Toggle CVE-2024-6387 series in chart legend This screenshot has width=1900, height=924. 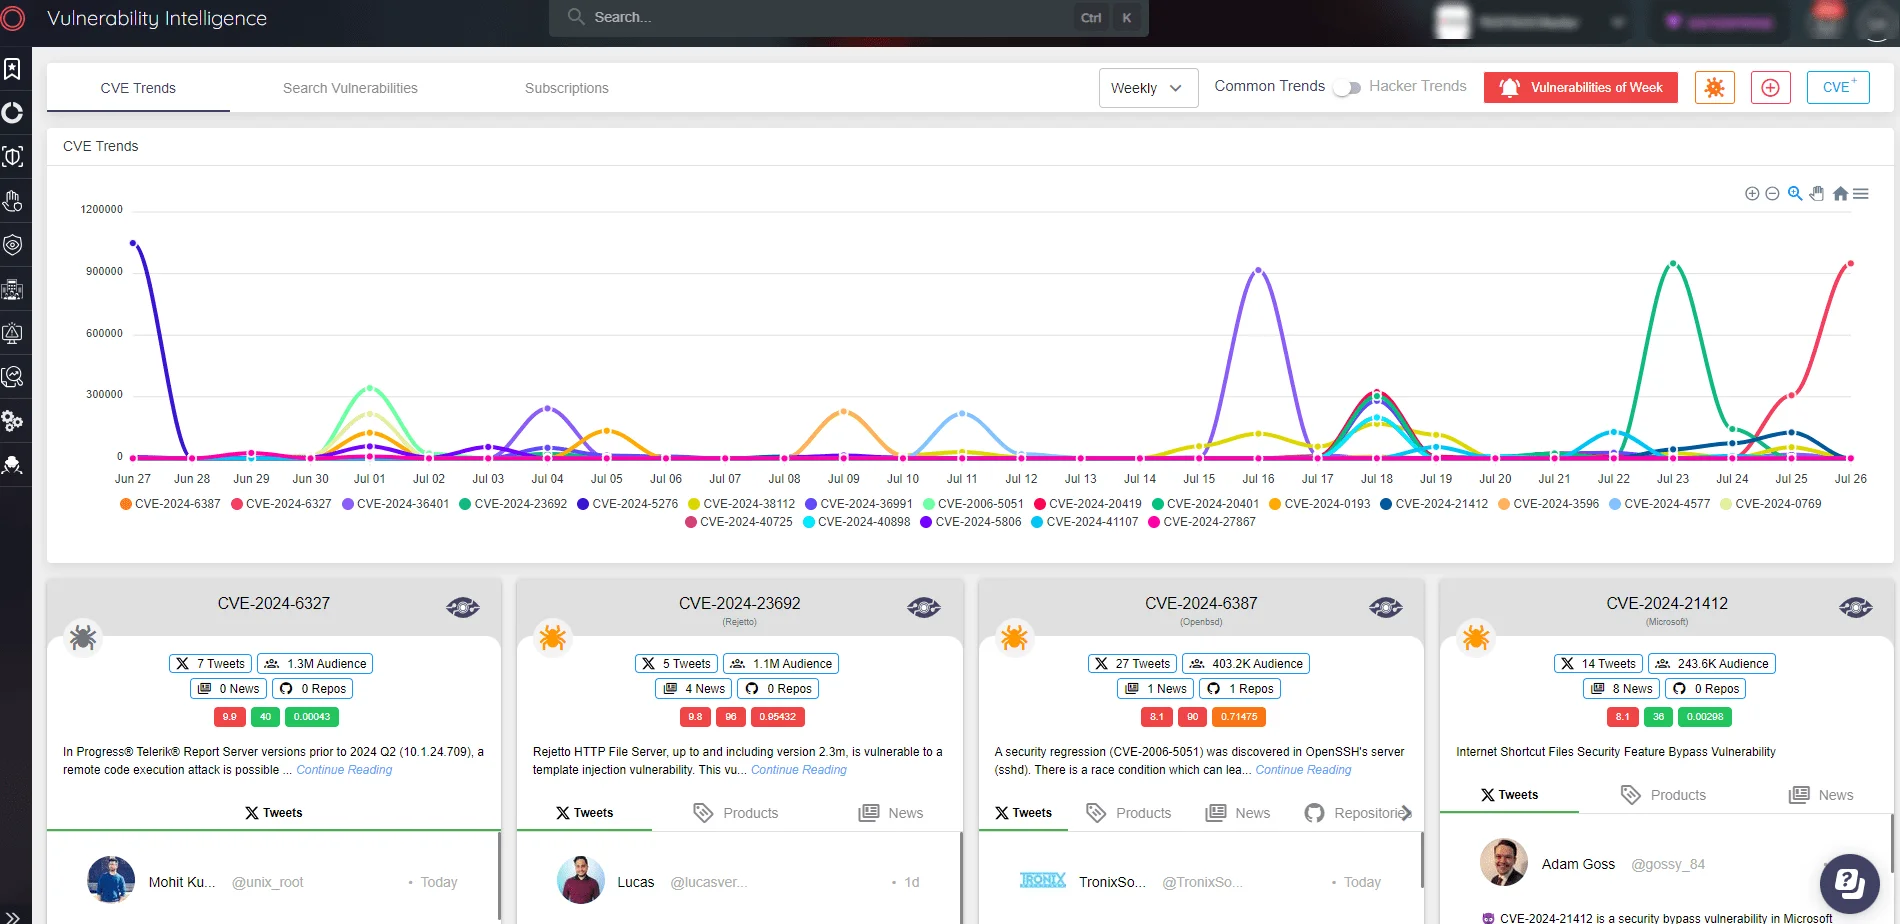pos(170,504)
